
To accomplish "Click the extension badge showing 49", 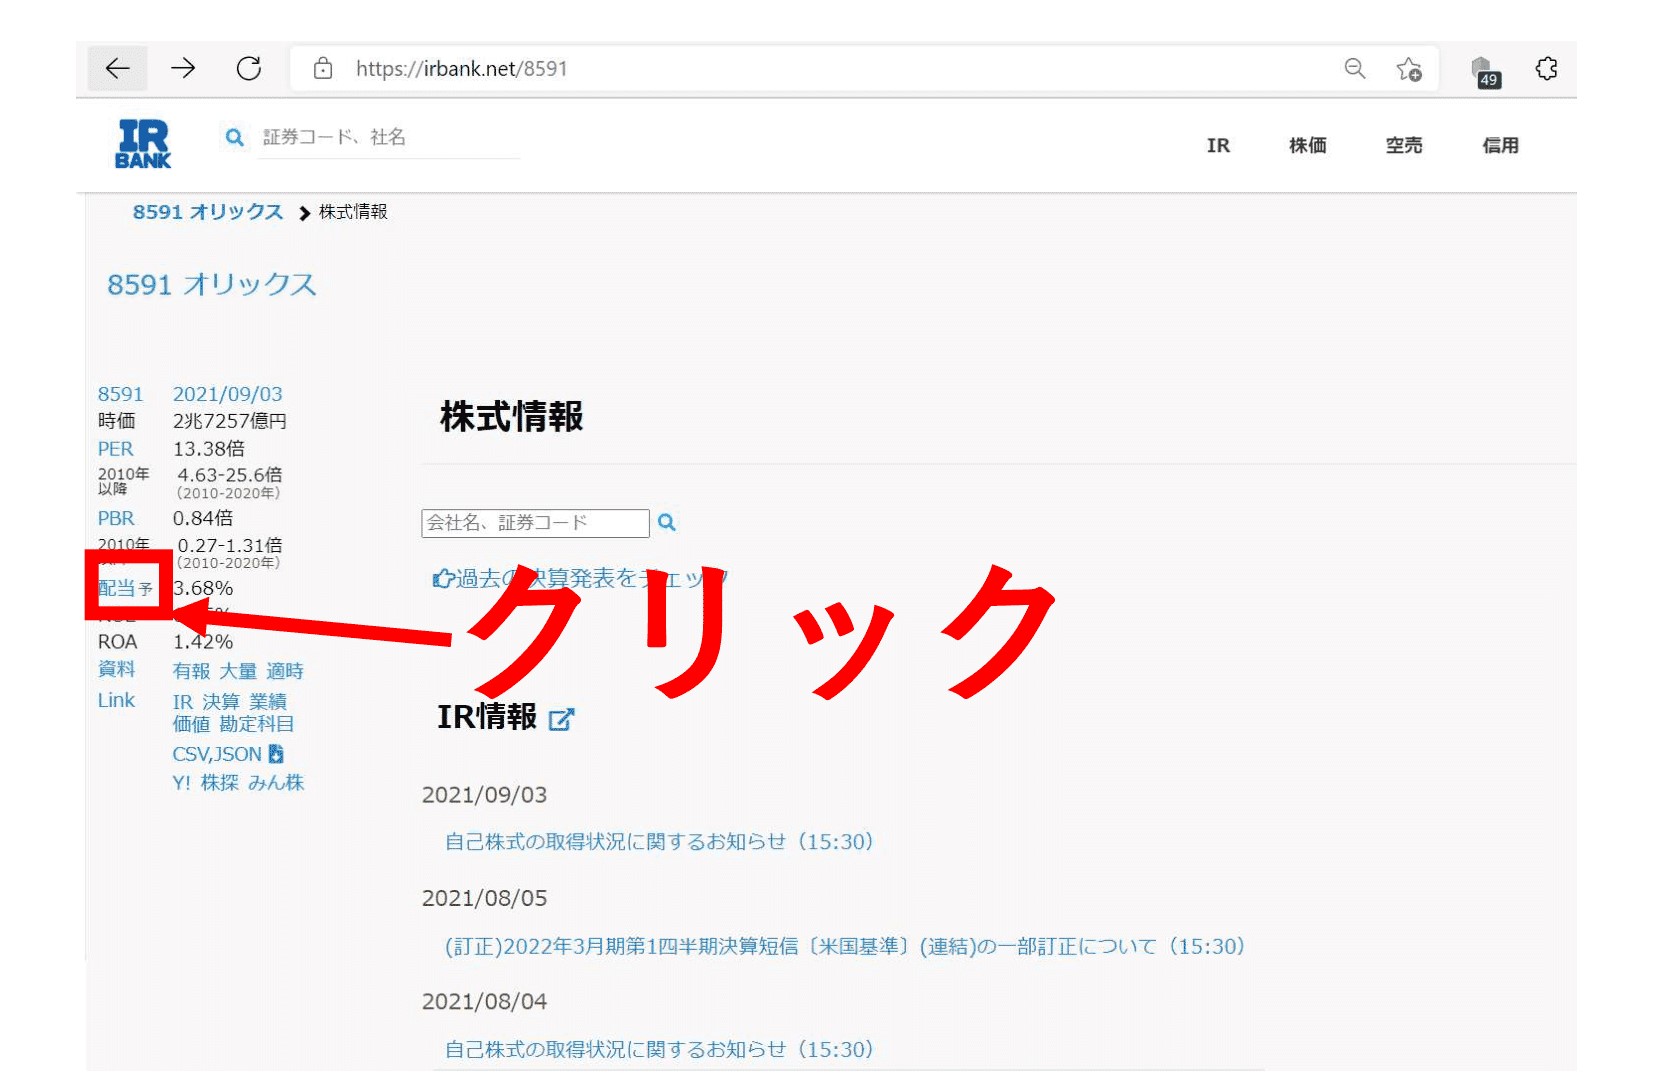I will click(1485, 71).
